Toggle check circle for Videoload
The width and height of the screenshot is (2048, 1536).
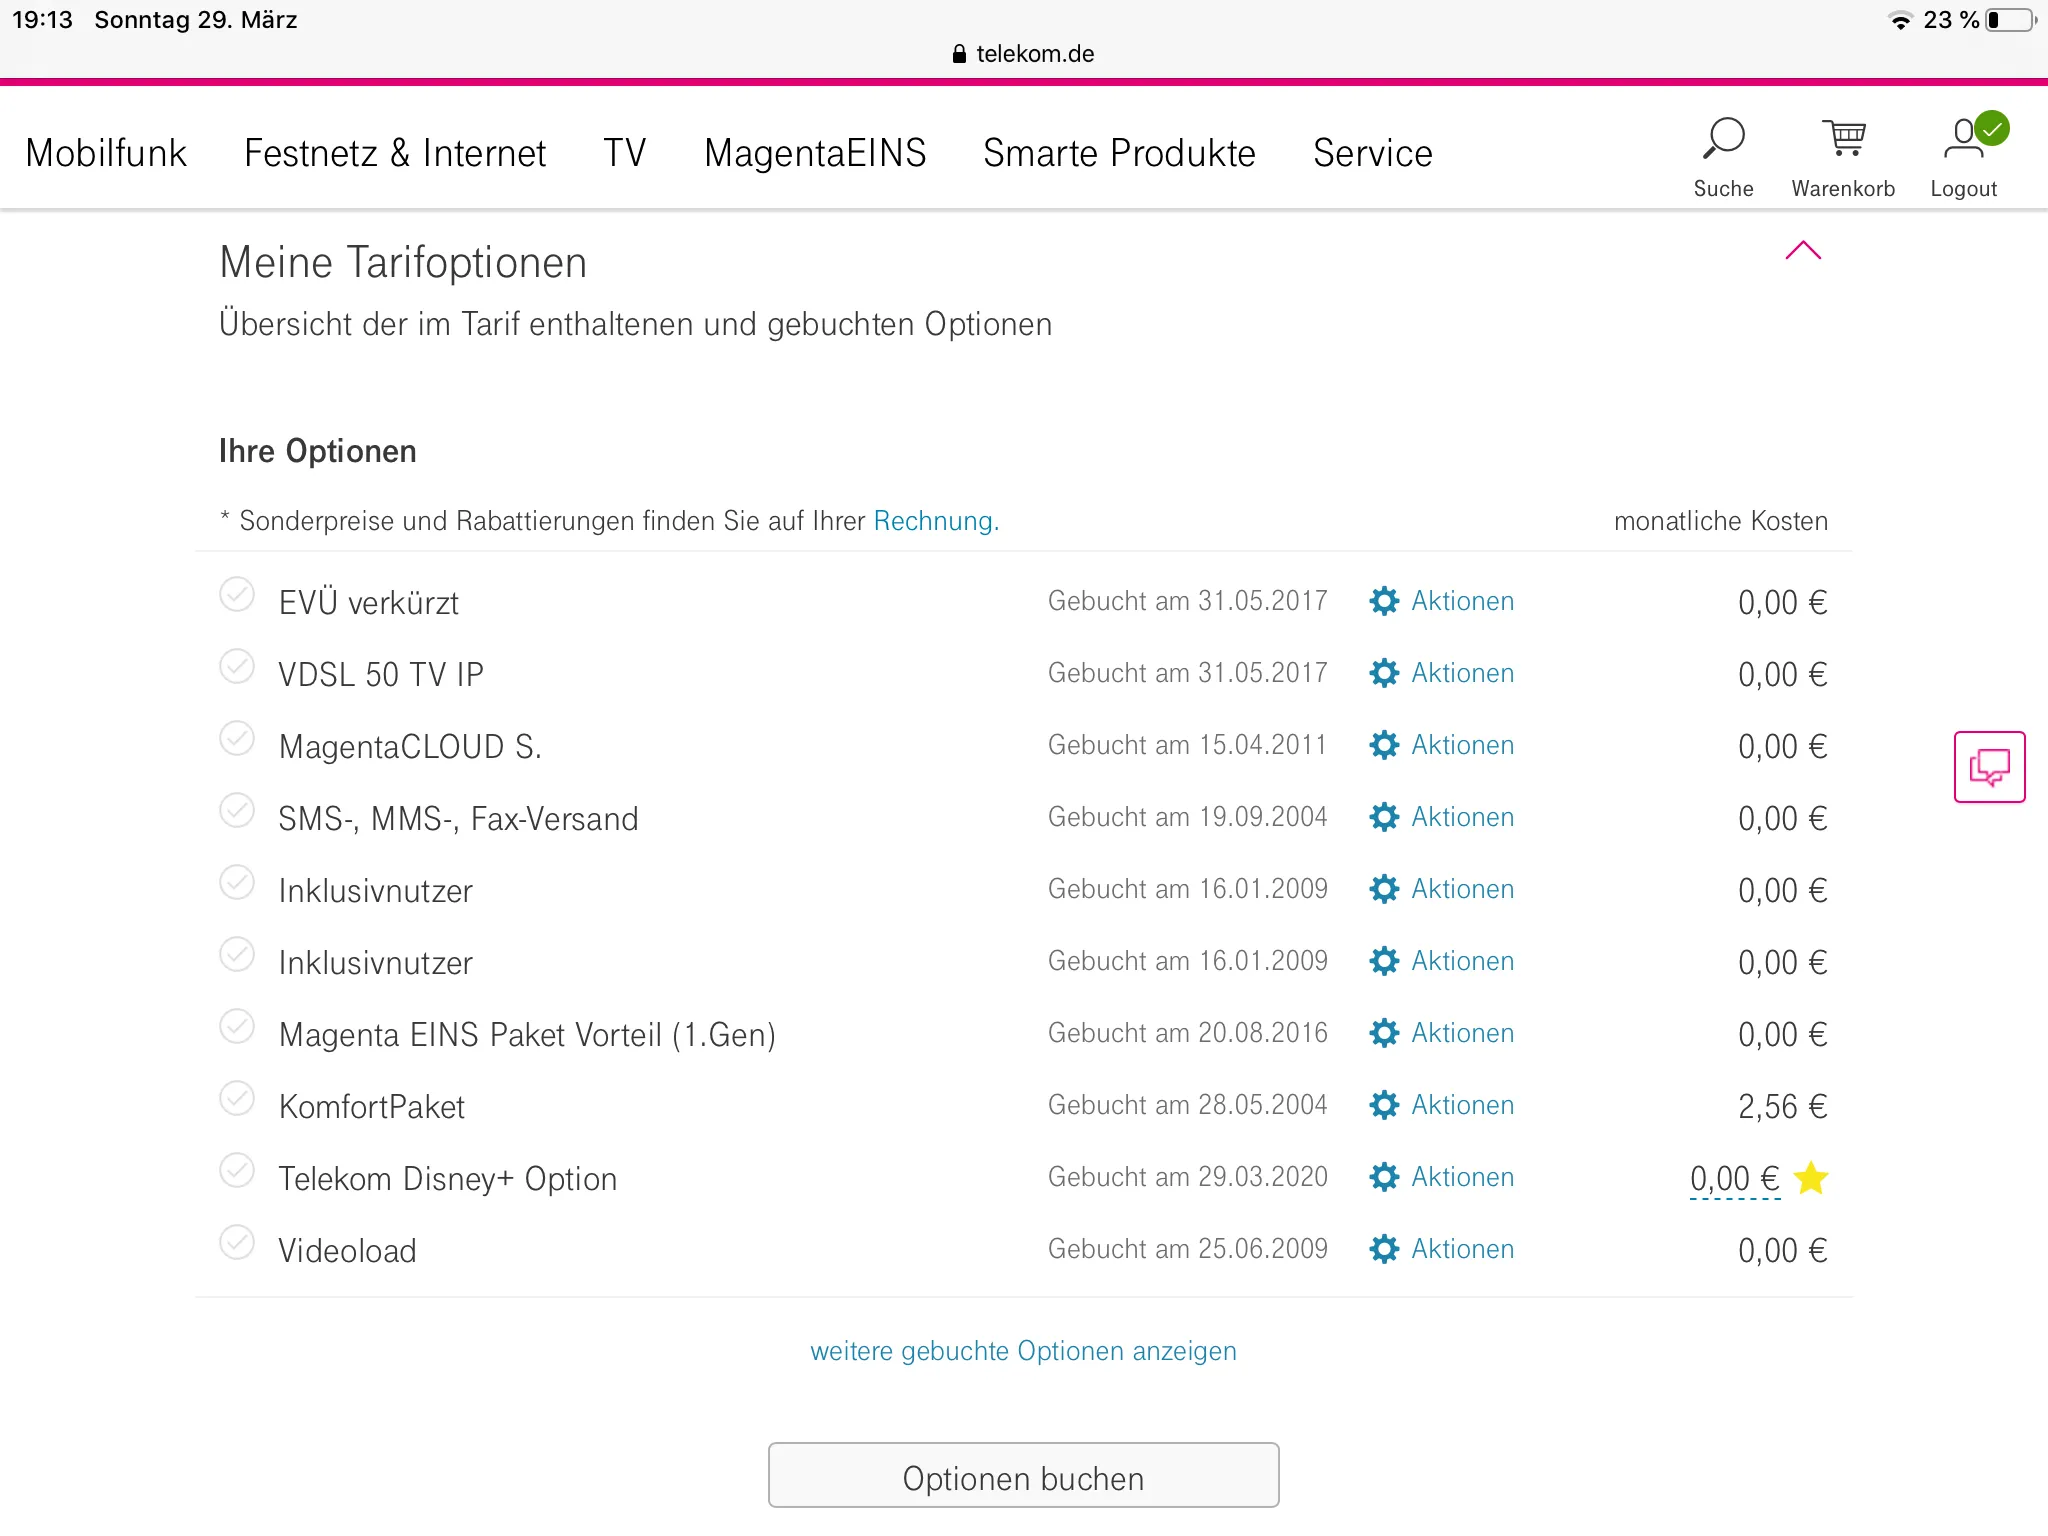tap(237, 1242)
